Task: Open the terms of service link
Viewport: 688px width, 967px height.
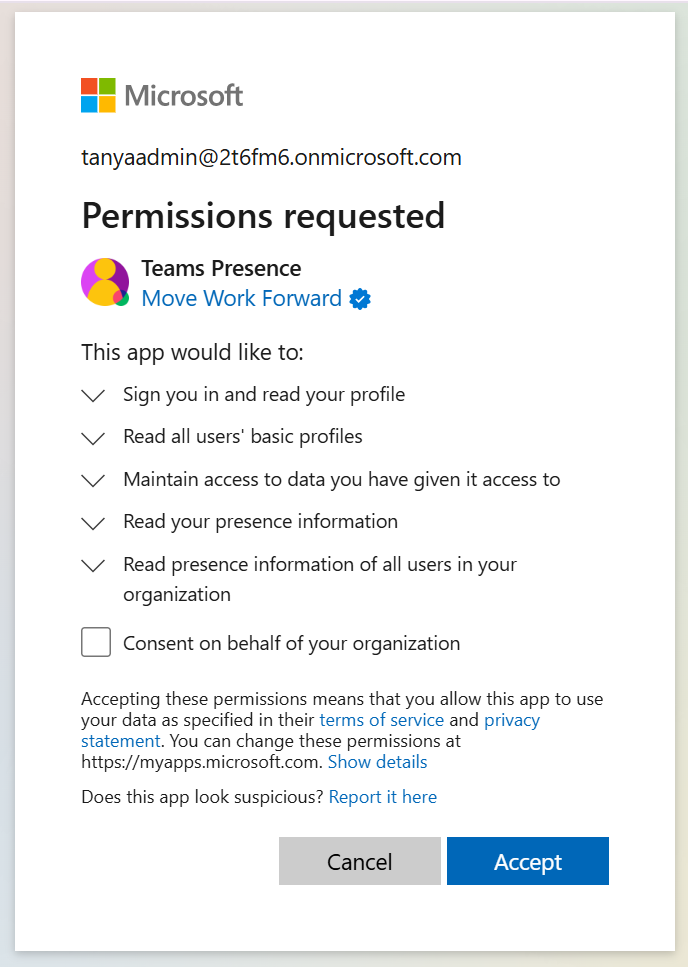Action: [381, 720]
